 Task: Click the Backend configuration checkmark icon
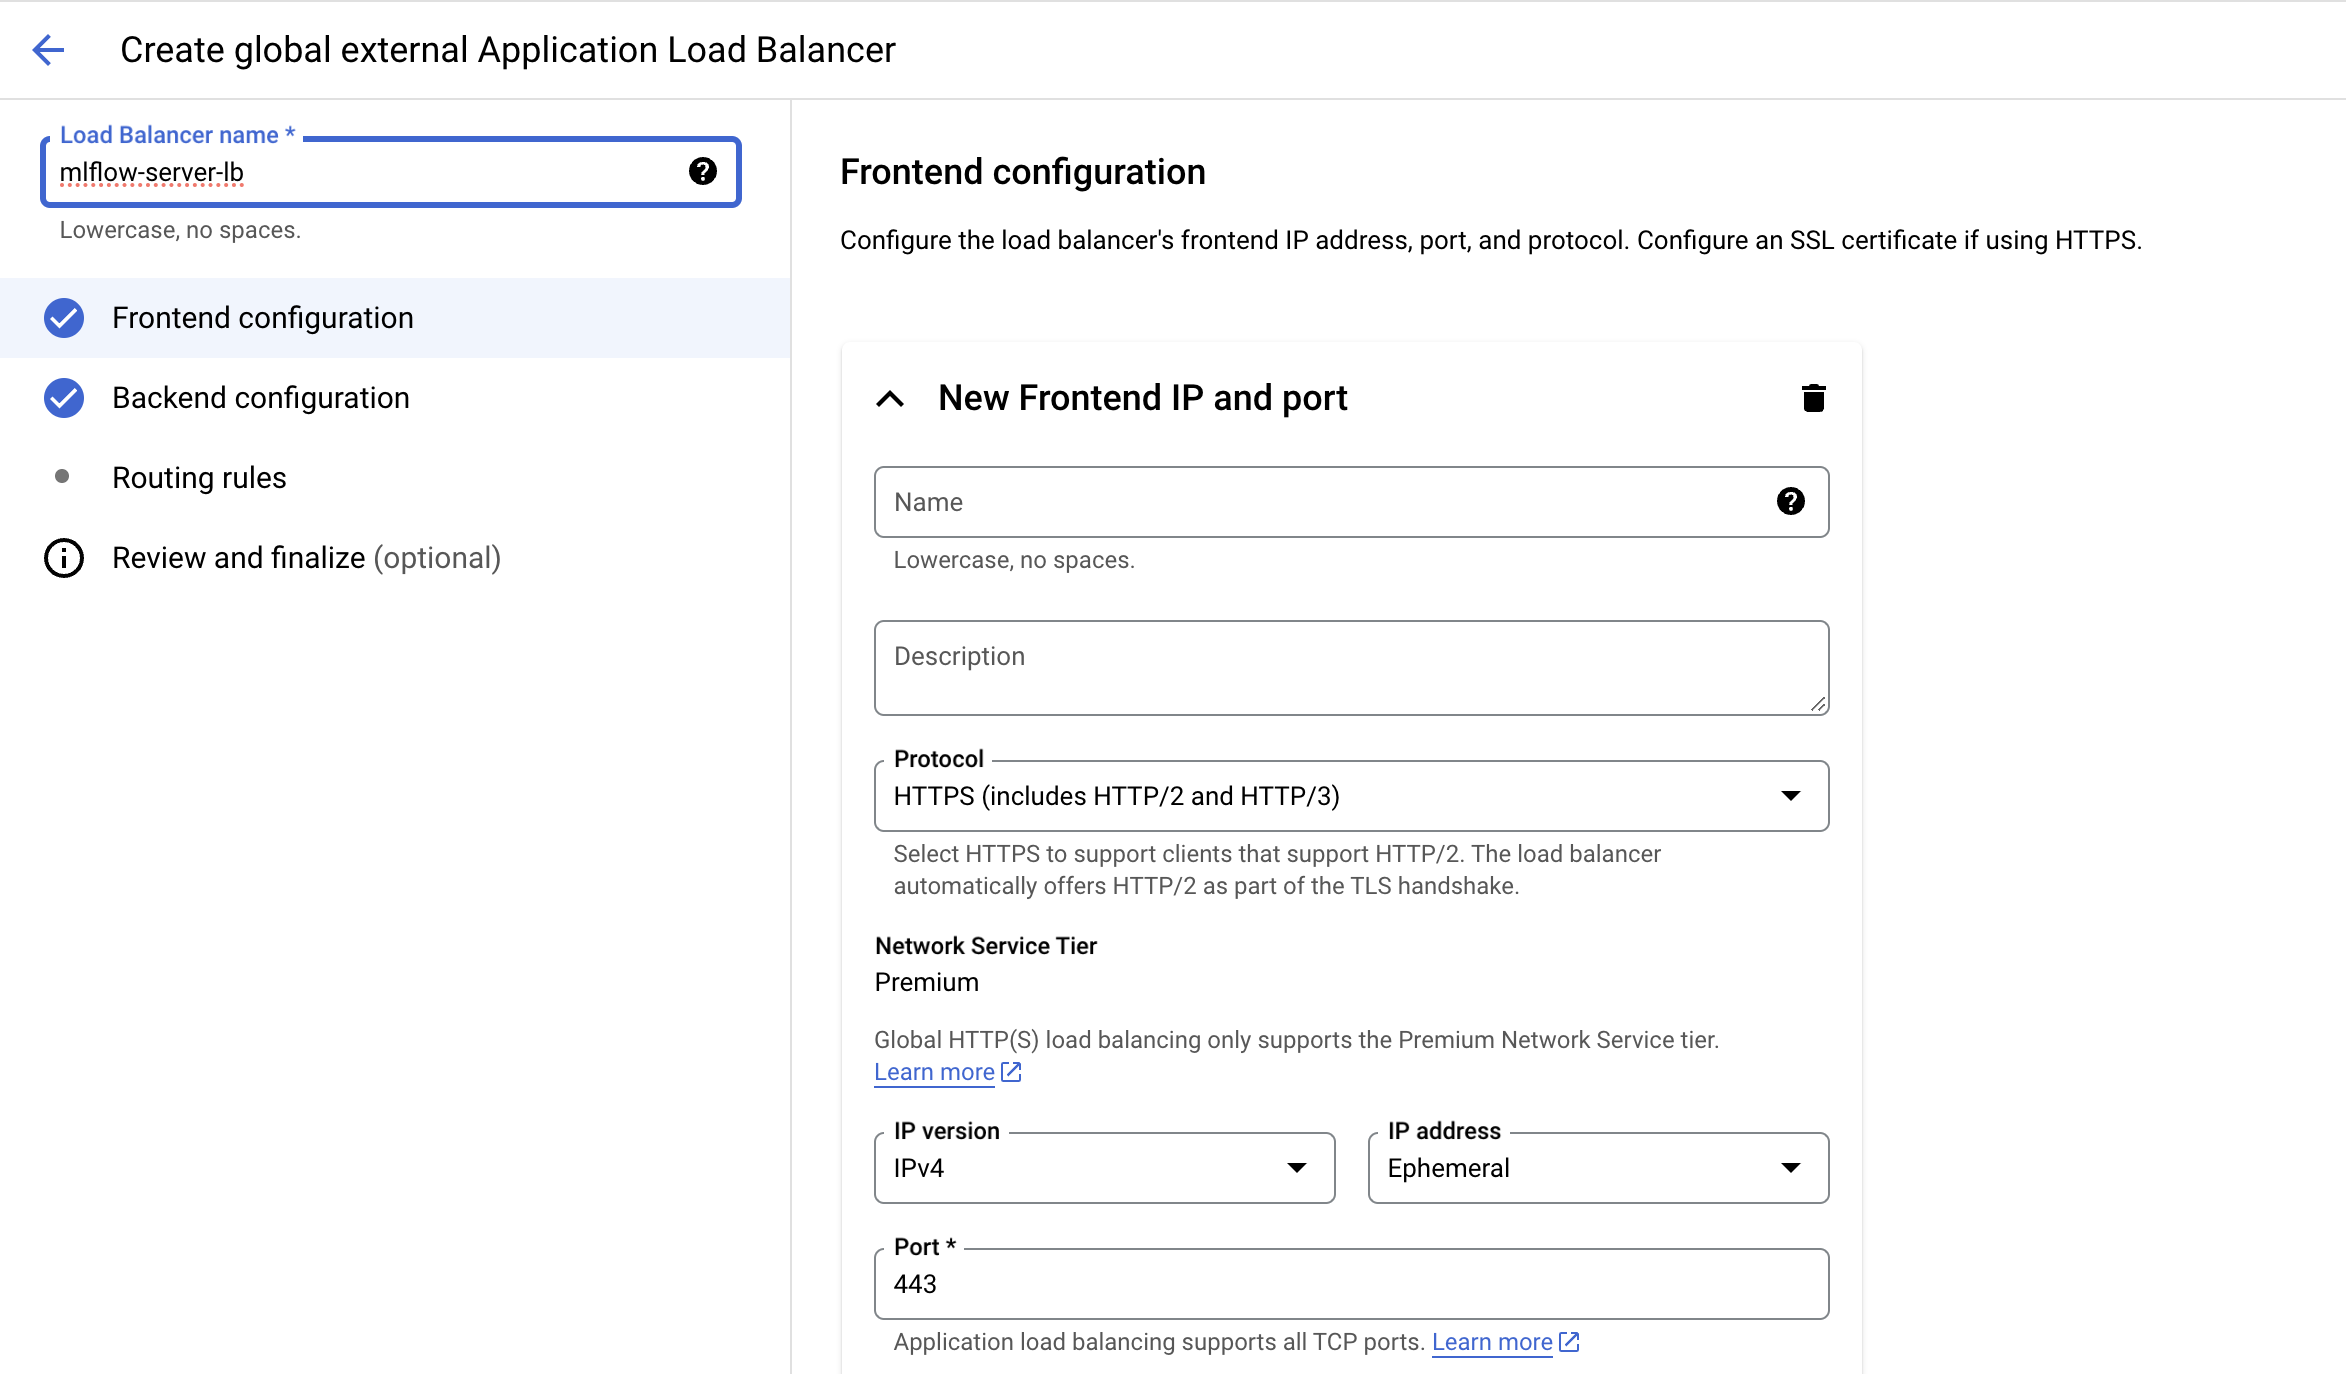coord(64,398)
